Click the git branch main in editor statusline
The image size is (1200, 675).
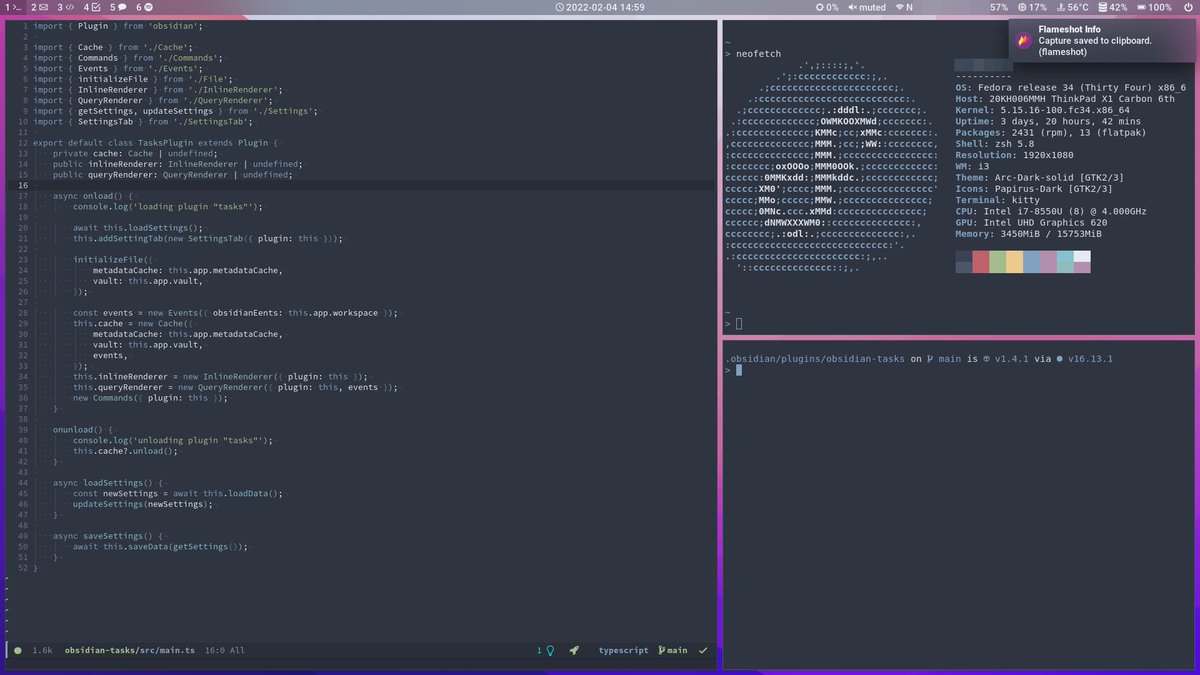click(673, 650)
